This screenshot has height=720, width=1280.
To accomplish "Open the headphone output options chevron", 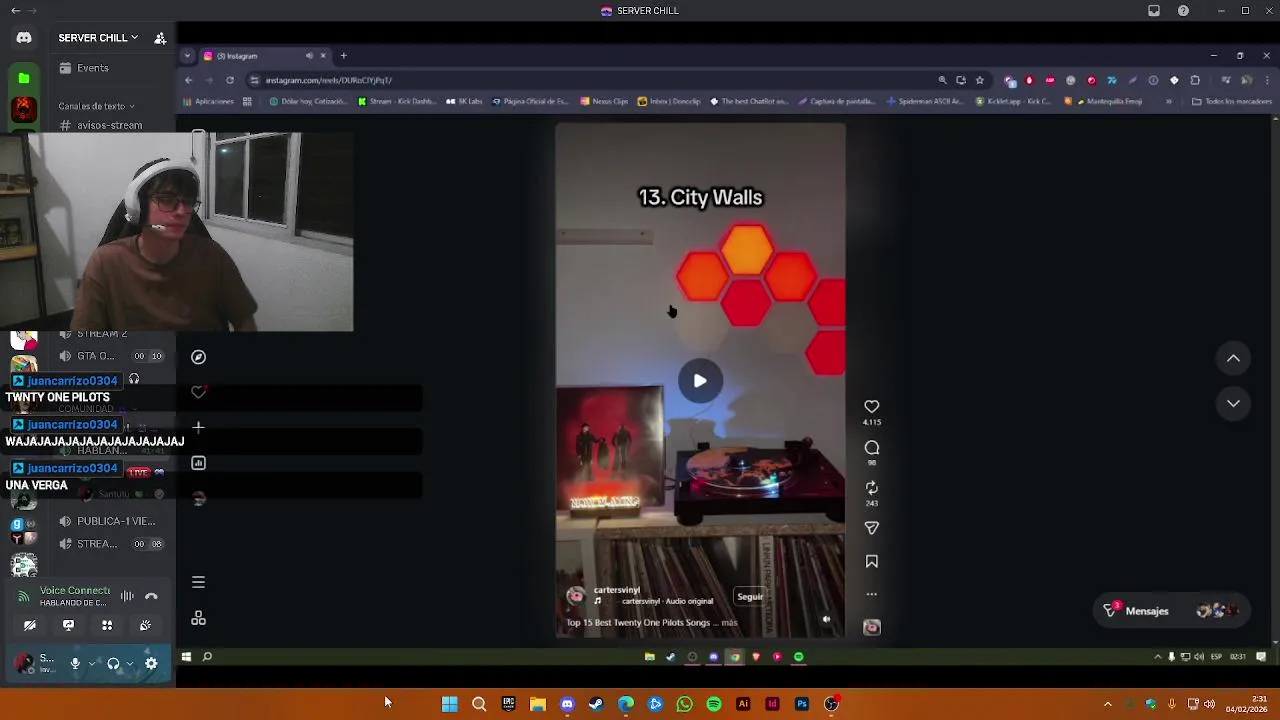I will coord(130,663).
